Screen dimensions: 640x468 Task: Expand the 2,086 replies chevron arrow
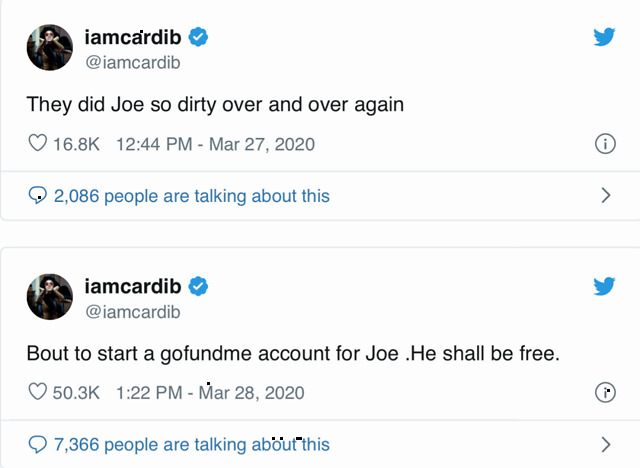pyautogui.click(x=605, y=195)
